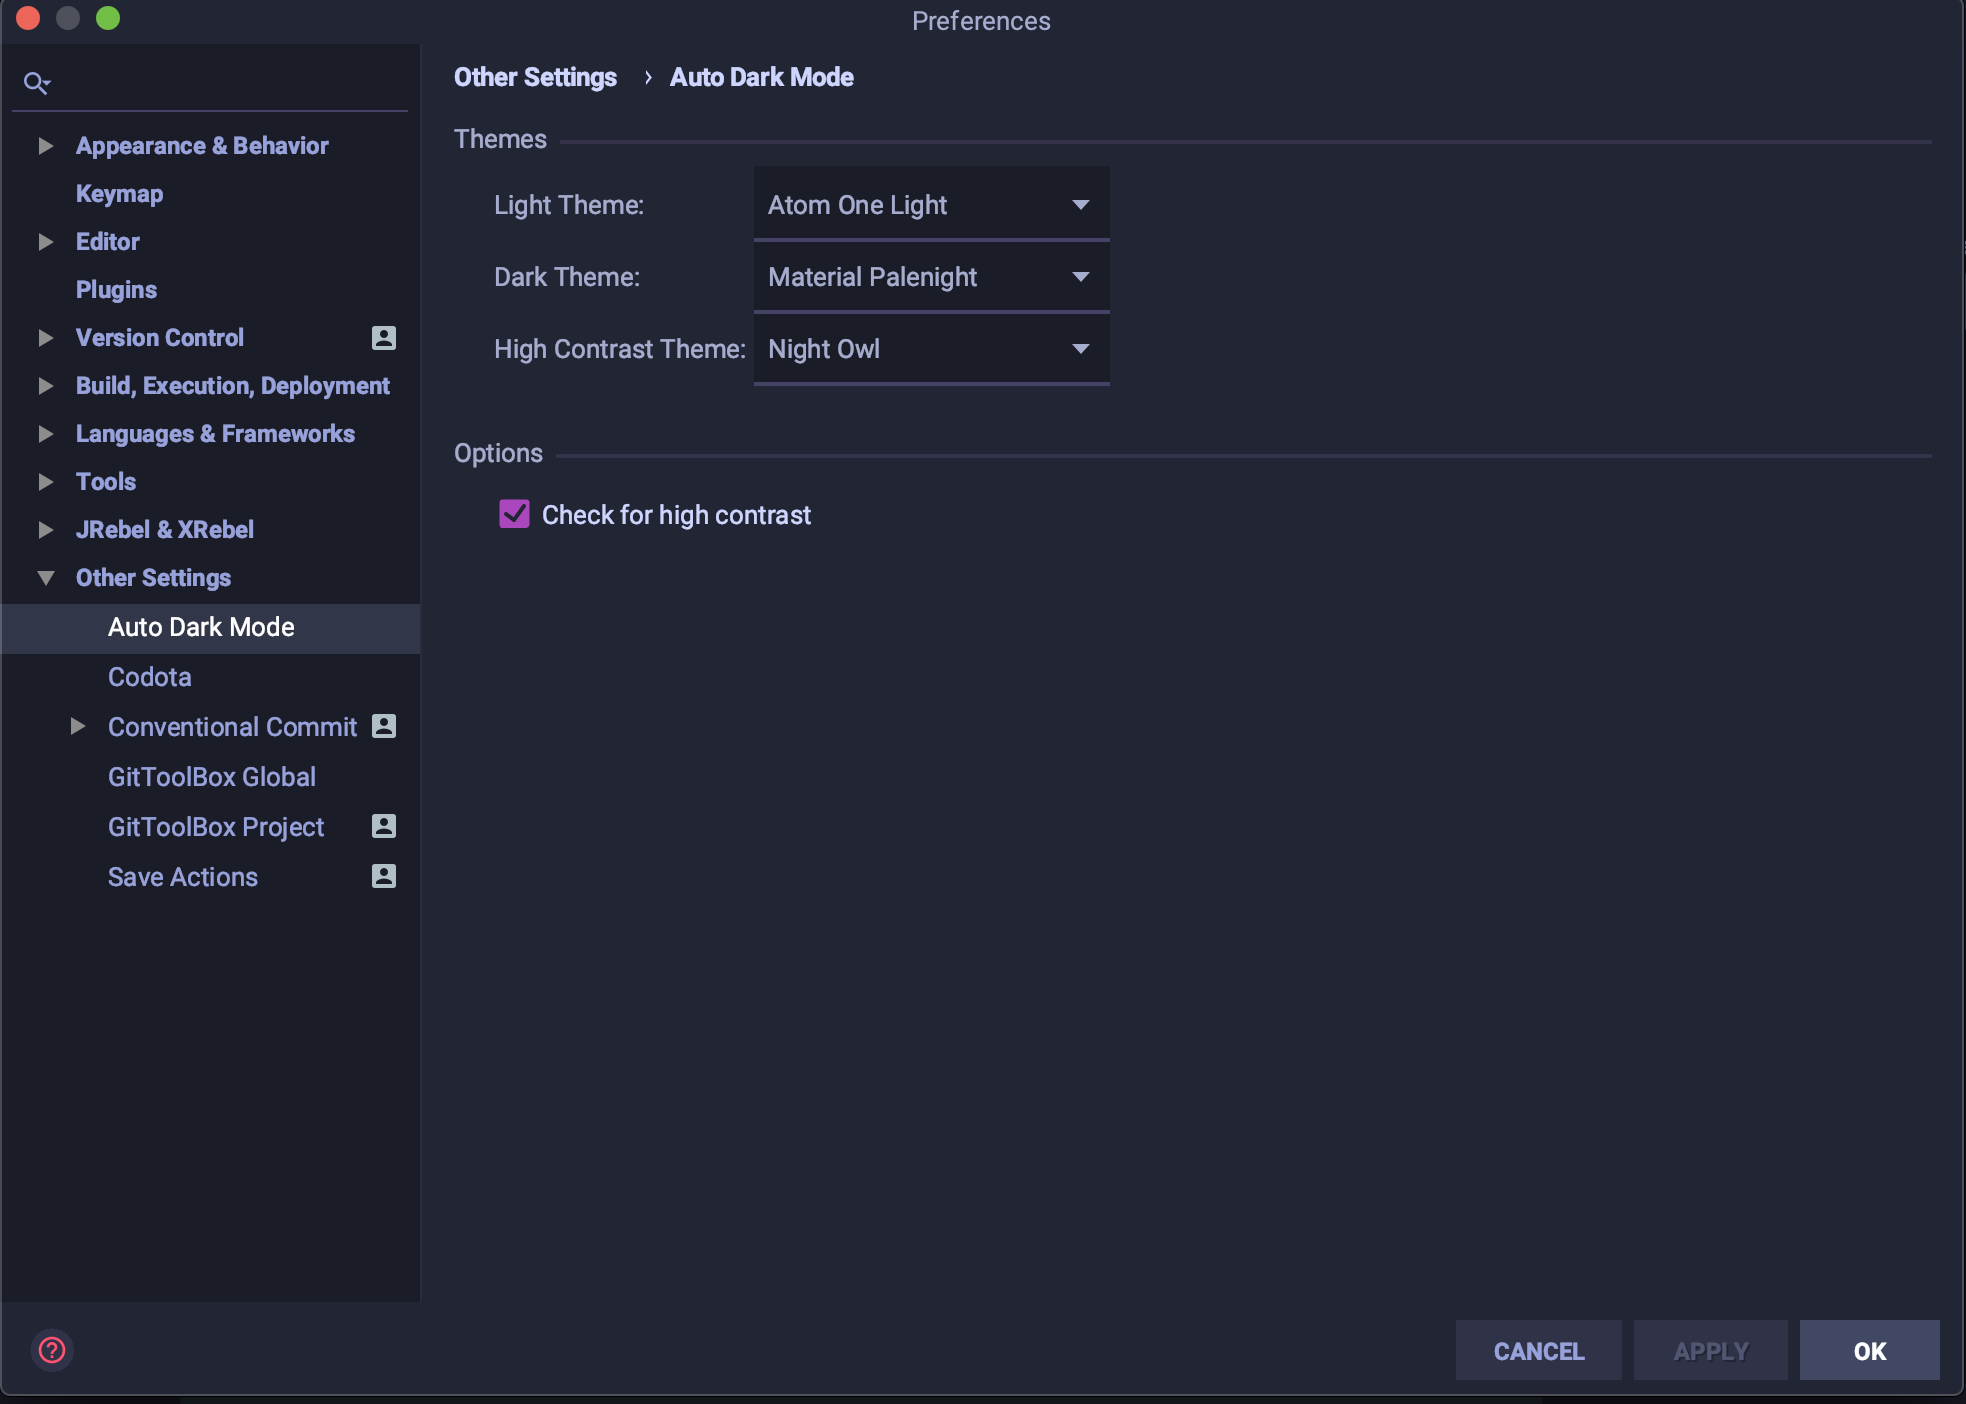Select Keymap in the settings sidebar

click(x=119, y=193)
